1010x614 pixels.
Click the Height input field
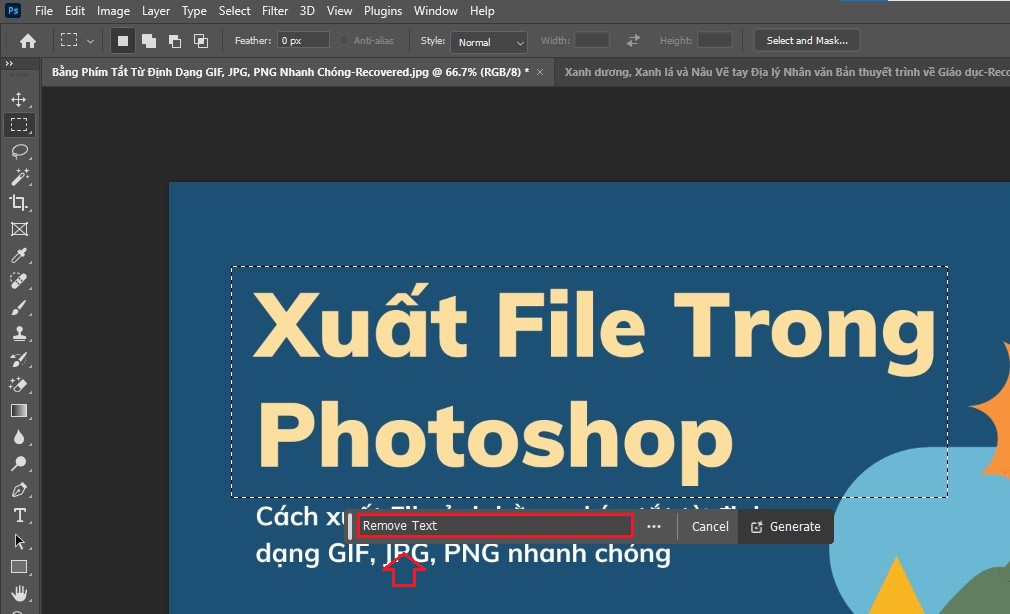point(715,41)
